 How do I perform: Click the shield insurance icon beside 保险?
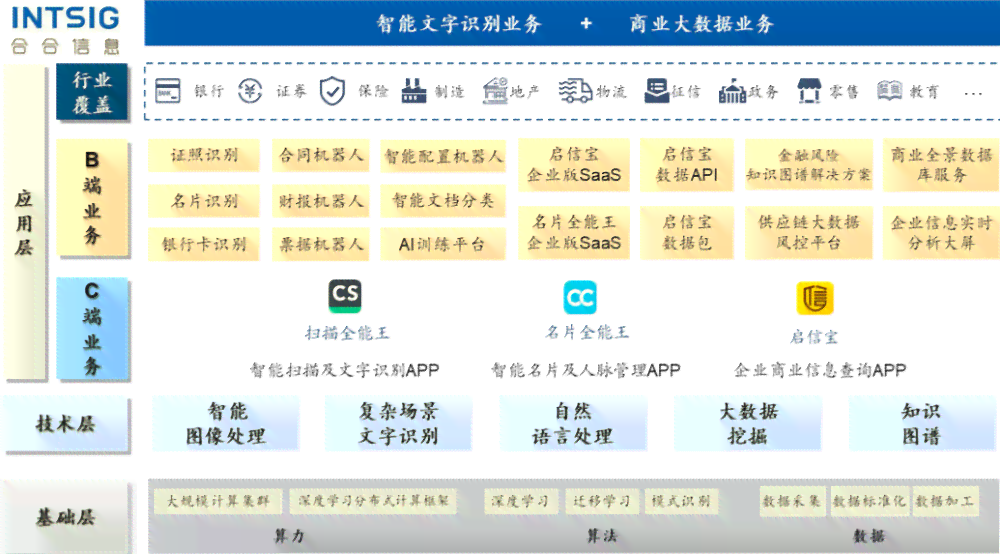332,91
